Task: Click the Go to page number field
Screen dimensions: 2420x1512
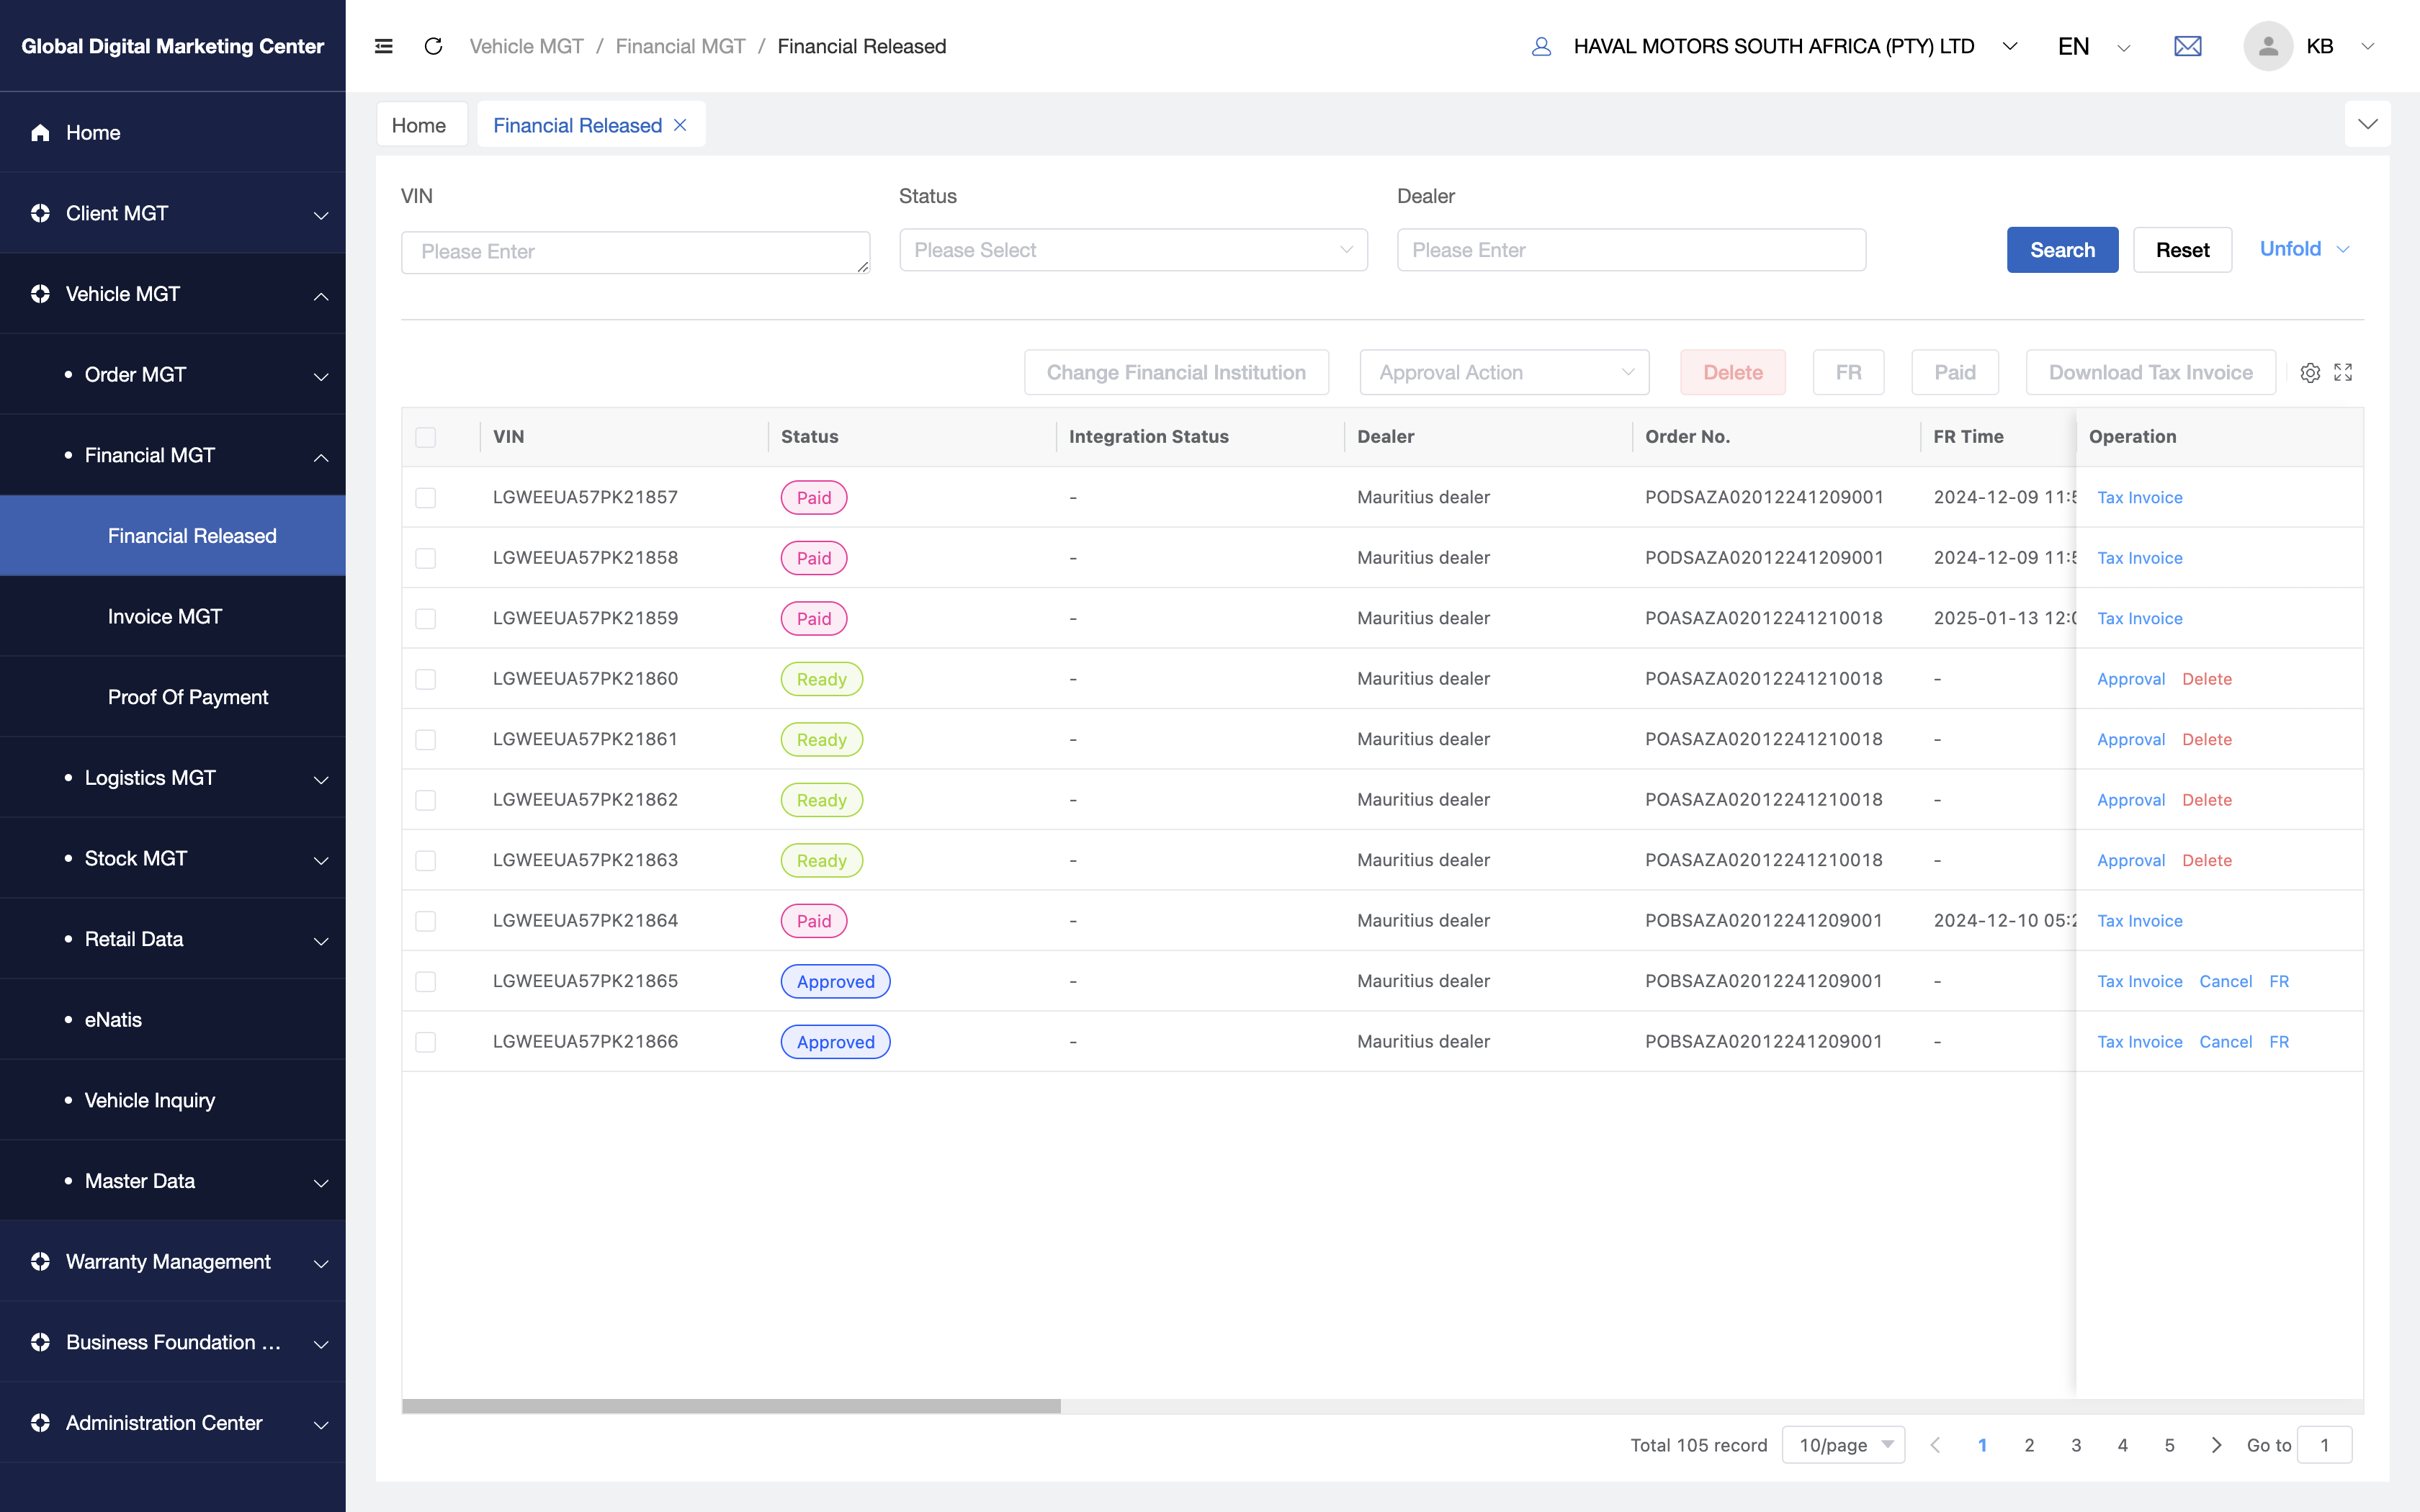Action: [x=2324, y=1445]
